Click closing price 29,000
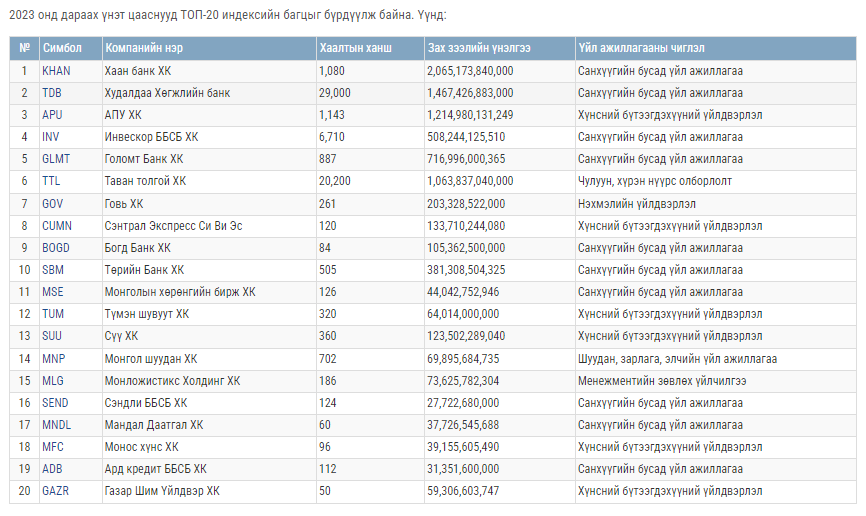Image resolution: width=866 pixels, height=516 pixels. coord(335,93)
